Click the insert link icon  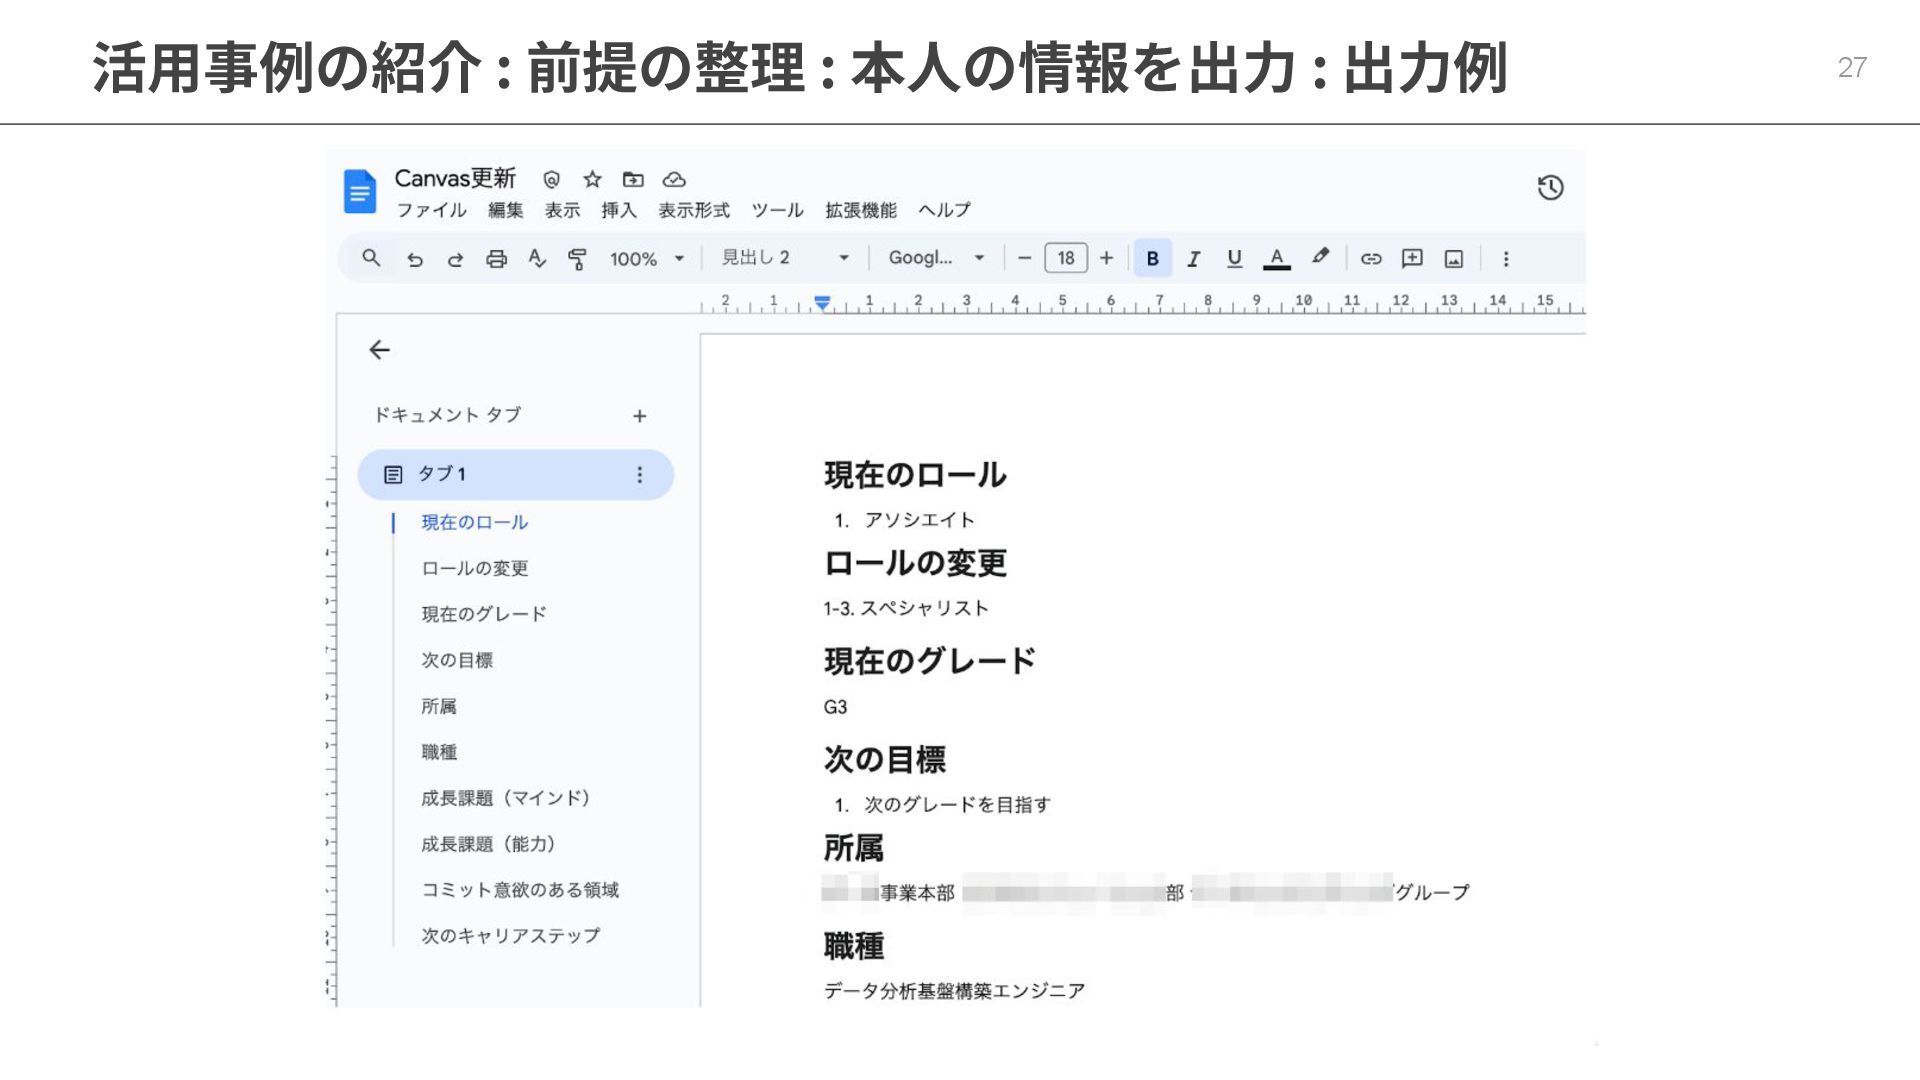click(x=1371, y=259)
